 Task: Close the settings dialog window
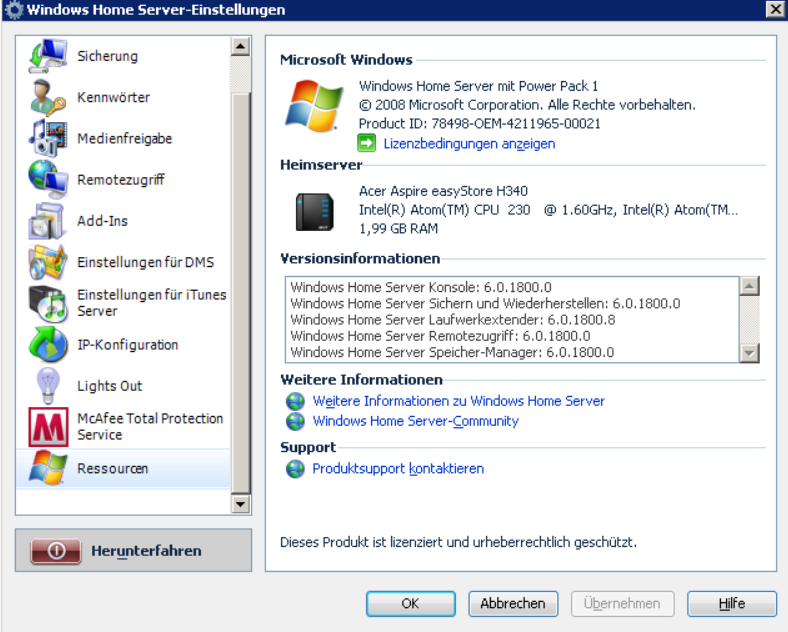(x=775, y=9)
